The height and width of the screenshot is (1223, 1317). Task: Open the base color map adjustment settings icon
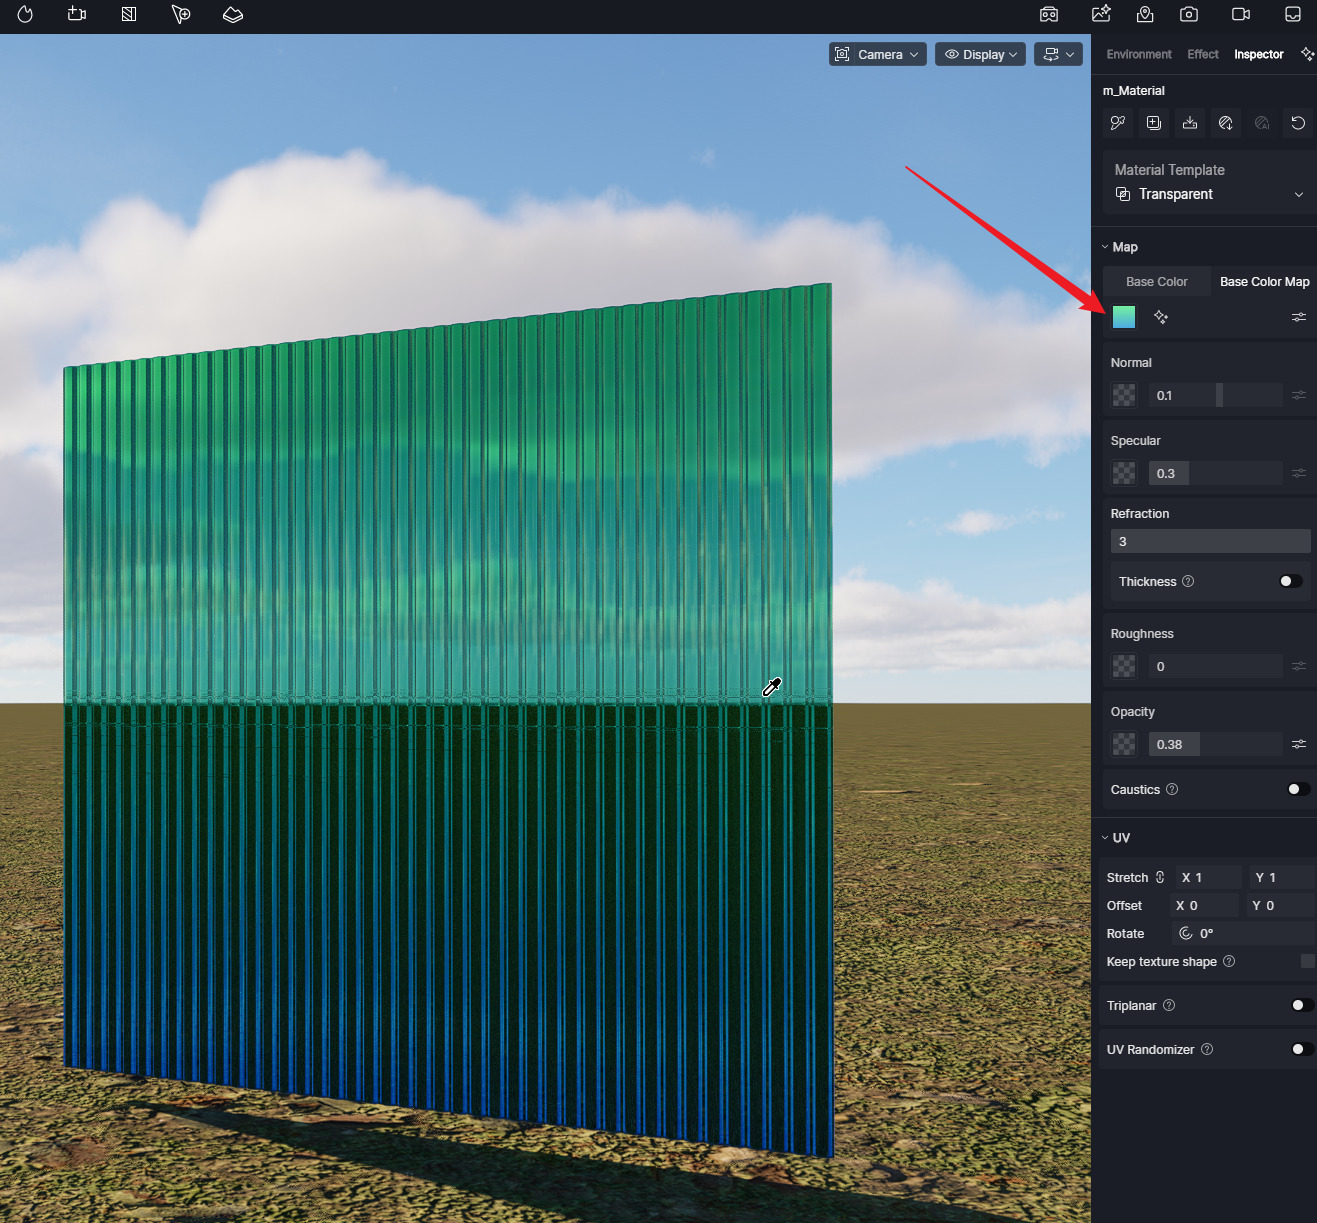point(1298,317)
